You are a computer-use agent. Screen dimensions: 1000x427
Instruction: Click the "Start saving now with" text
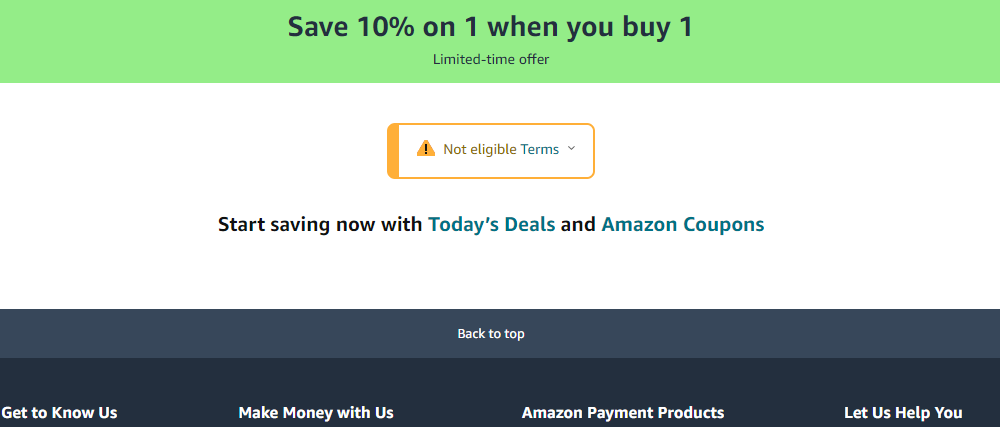[320, 224]
